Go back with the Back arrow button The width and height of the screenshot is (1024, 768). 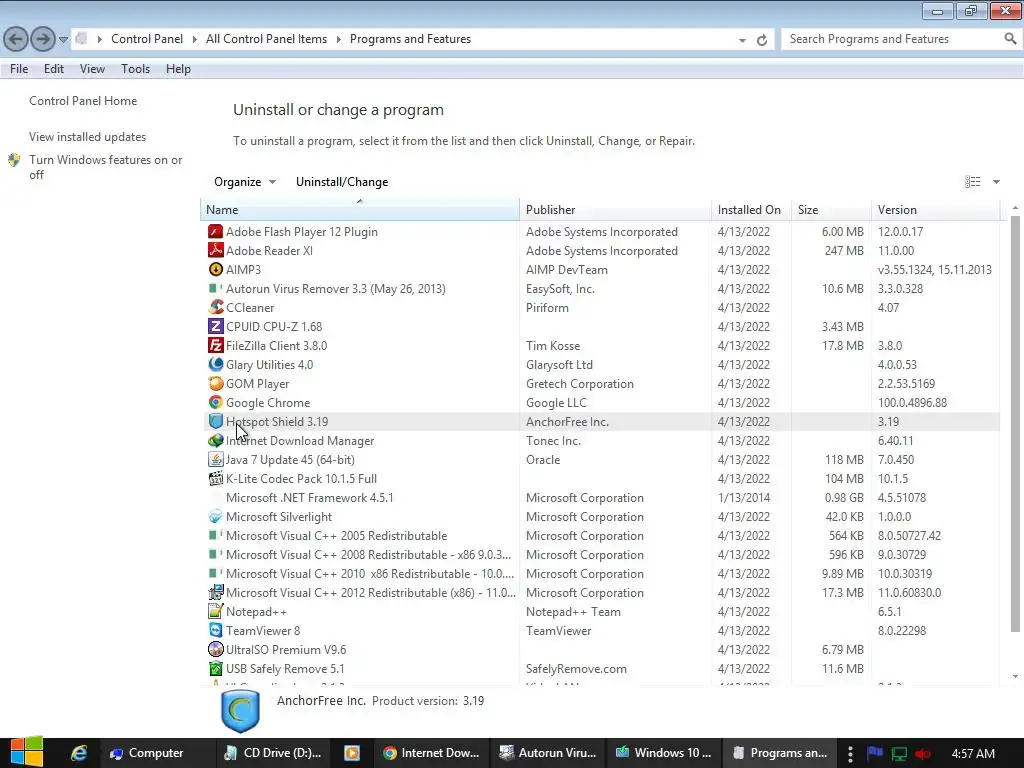click(x=16, y=39)
